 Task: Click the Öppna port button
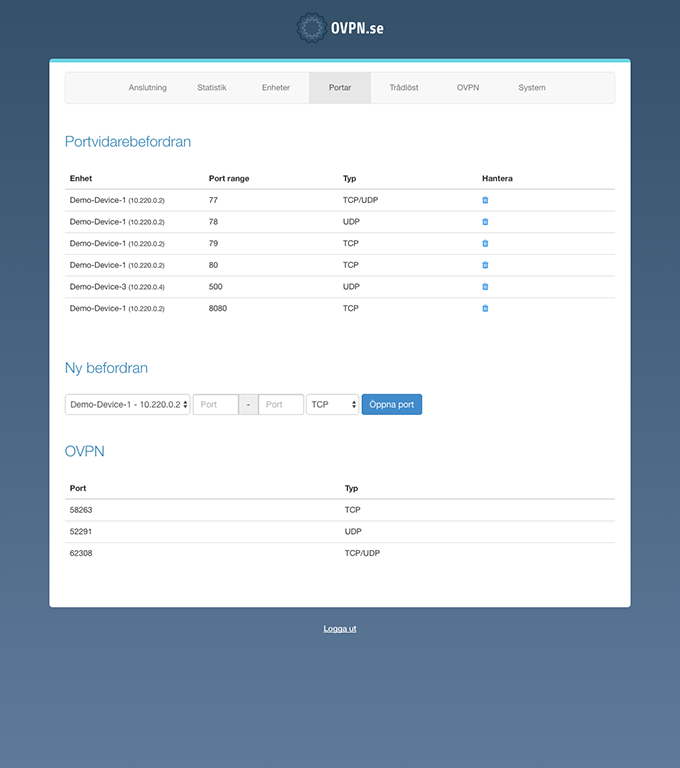pyautogui.click(x=392, y=405)
